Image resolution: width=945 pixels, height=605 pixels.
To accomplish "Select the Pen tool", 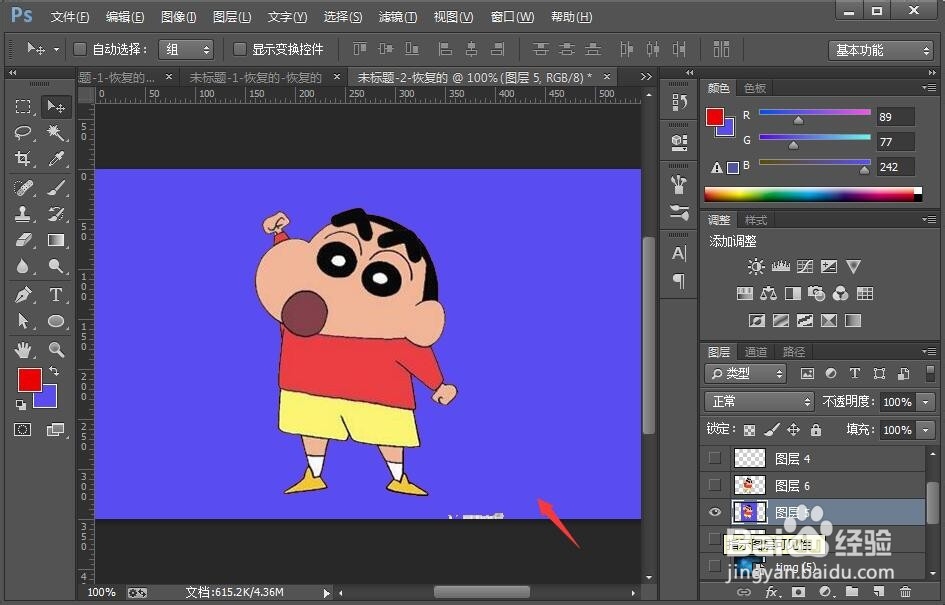I will click(x=23, y=295).
